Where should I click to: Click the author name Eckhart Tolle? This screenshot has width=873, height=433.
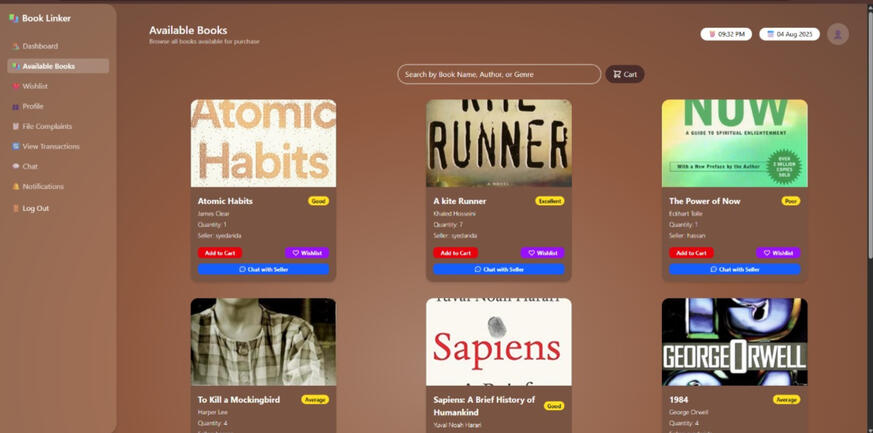pos(685,214)
